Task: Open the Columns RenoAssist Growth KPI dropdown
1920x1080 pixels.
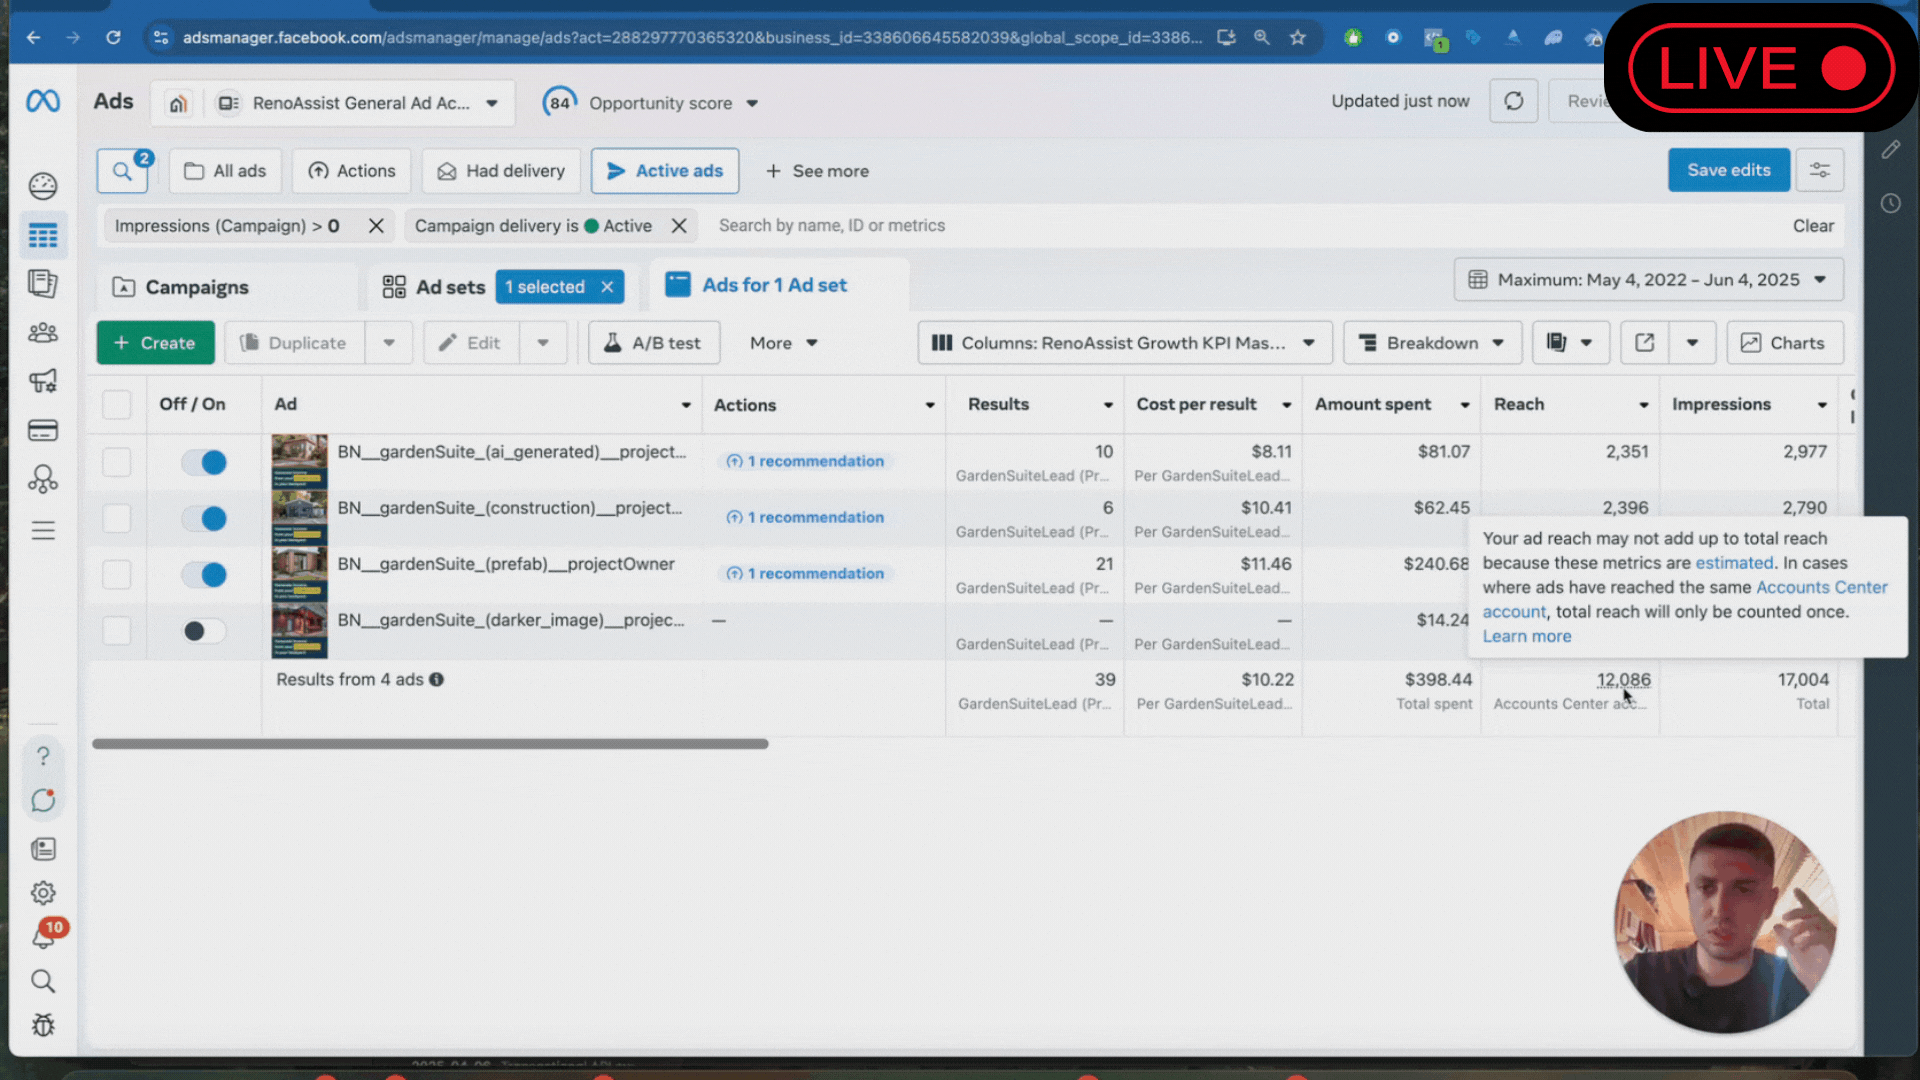Action: pyautogui.click(x=1124, y=343)
